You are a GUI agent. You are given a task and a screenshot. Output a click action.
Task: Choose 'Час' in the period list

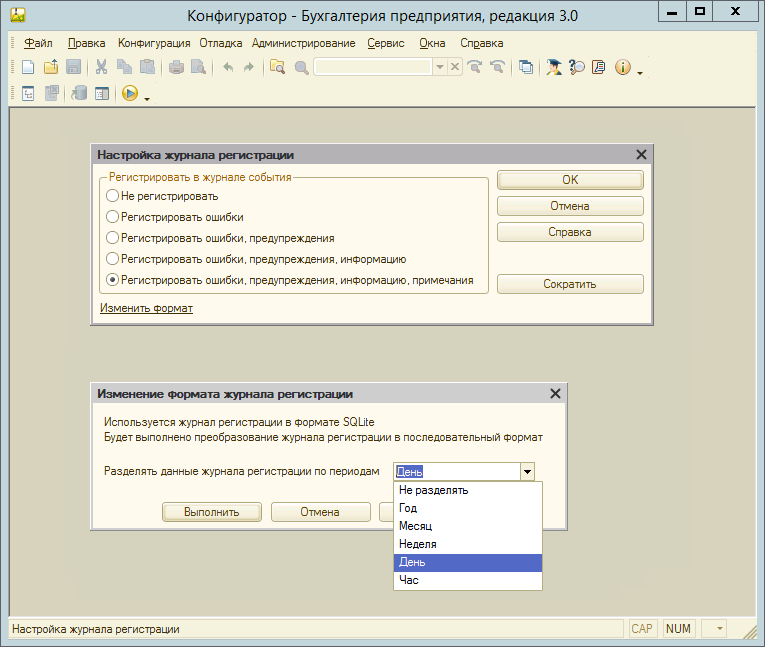468,580
